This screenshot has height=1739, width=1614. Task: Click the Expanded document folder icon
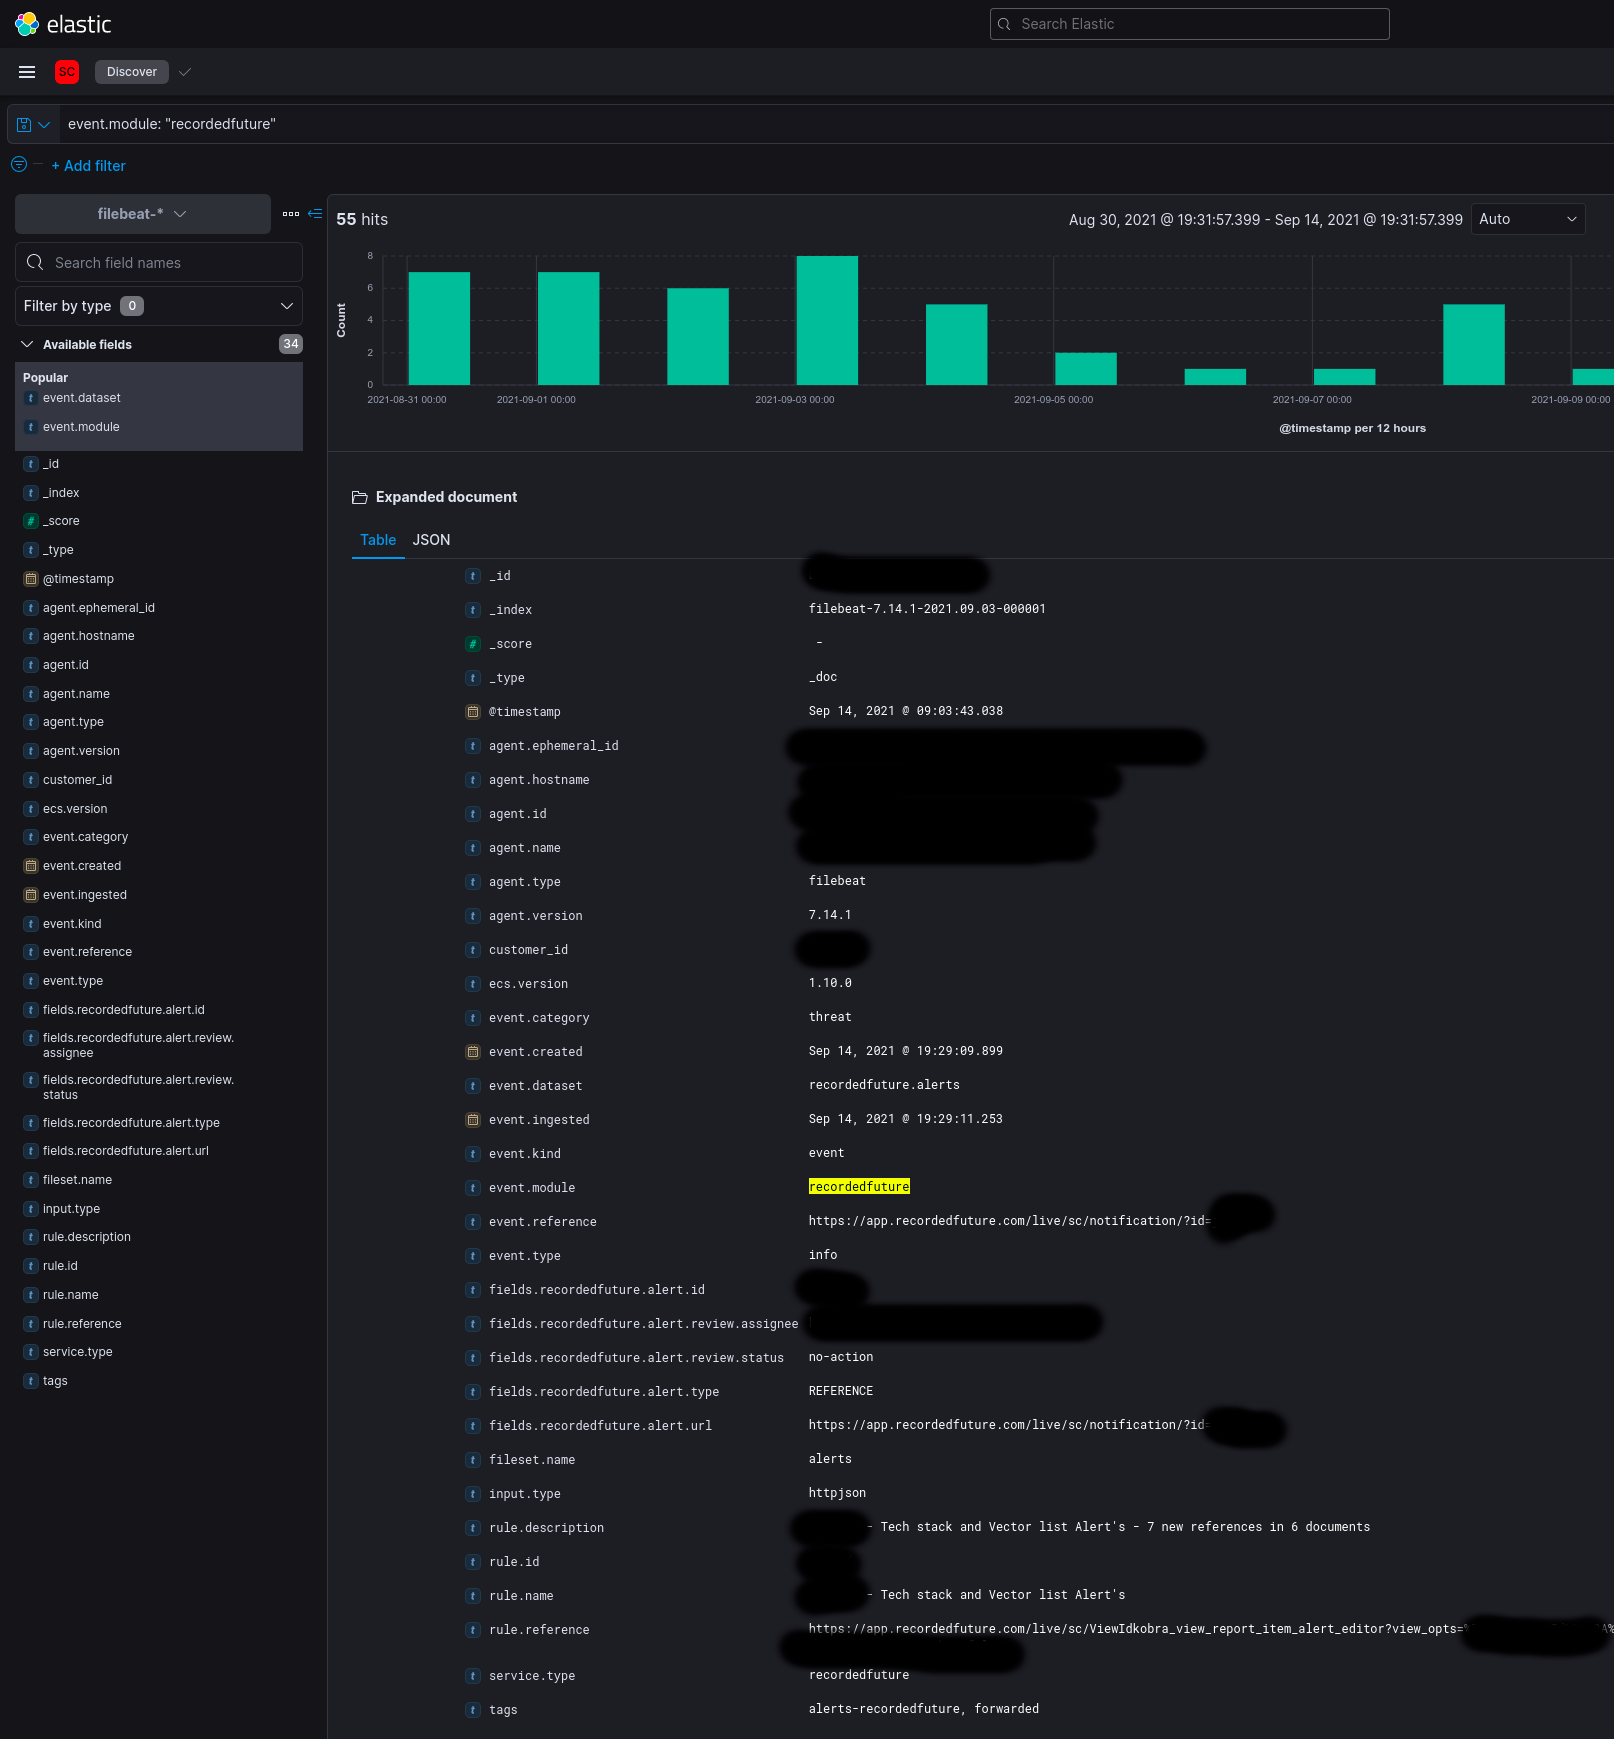[360, 497]
